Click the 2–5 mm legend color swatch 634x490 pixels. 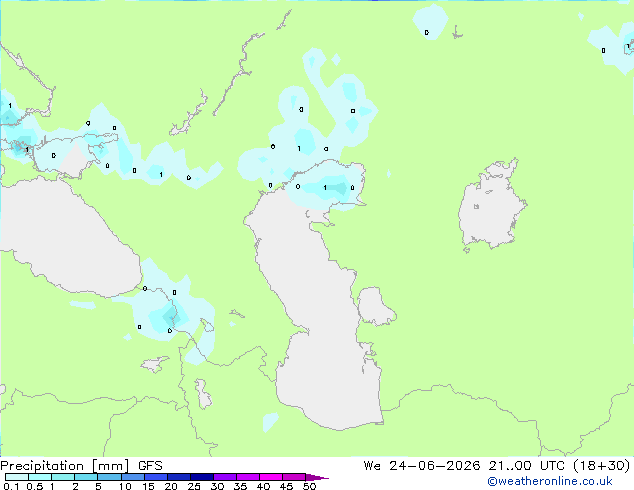click(x=86, y=477)
